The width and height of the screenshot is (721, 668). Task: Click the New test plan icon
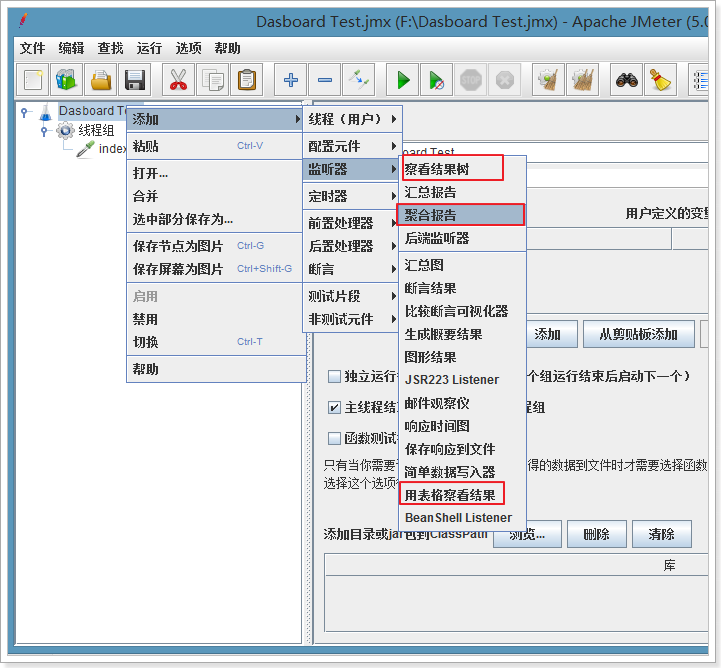pyautogui.click(x=34, y=79)
